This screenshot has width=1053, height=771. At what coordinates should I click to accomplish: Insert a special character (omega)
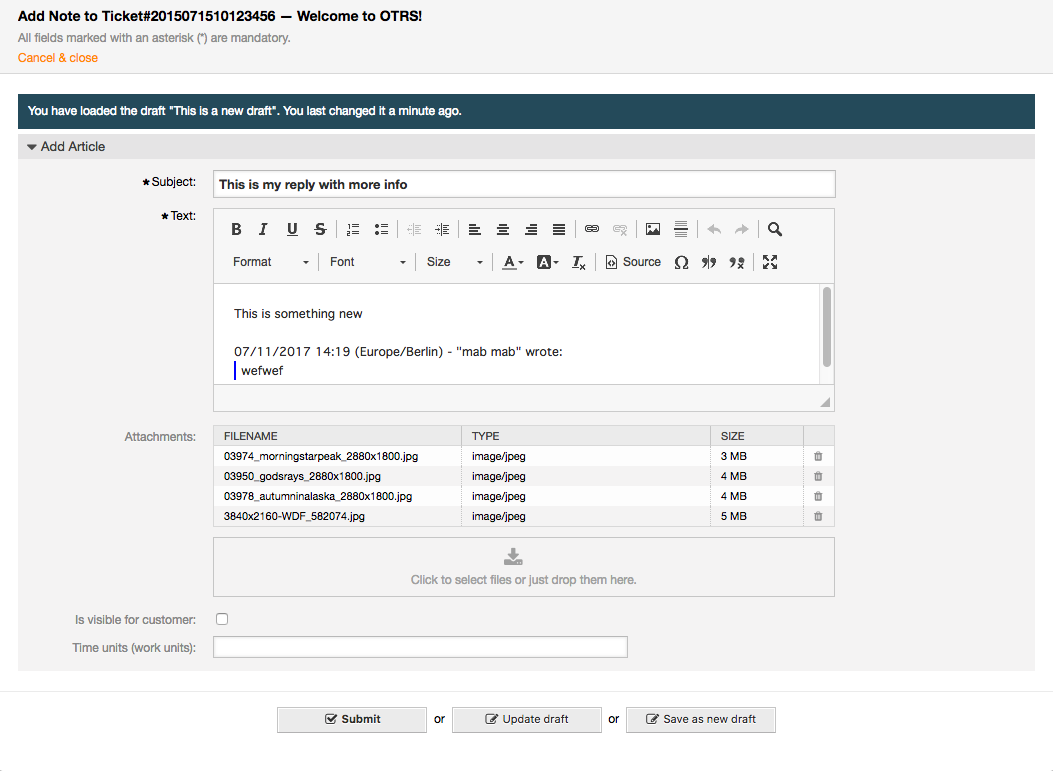click(x=681, y=262)
